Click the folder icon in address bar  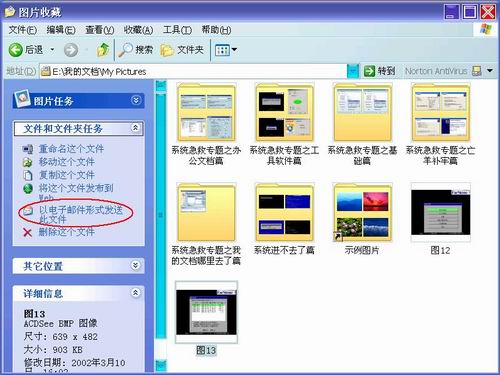46,71
